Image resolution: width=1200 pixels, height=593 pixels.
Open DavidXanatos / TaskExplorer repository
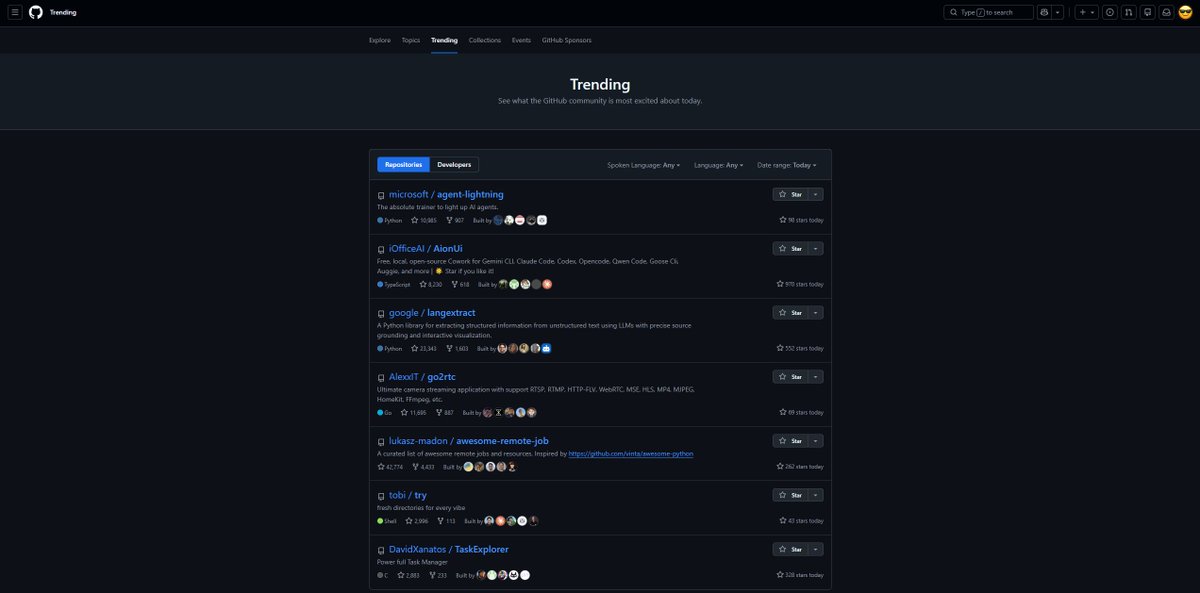click(449, 549)
